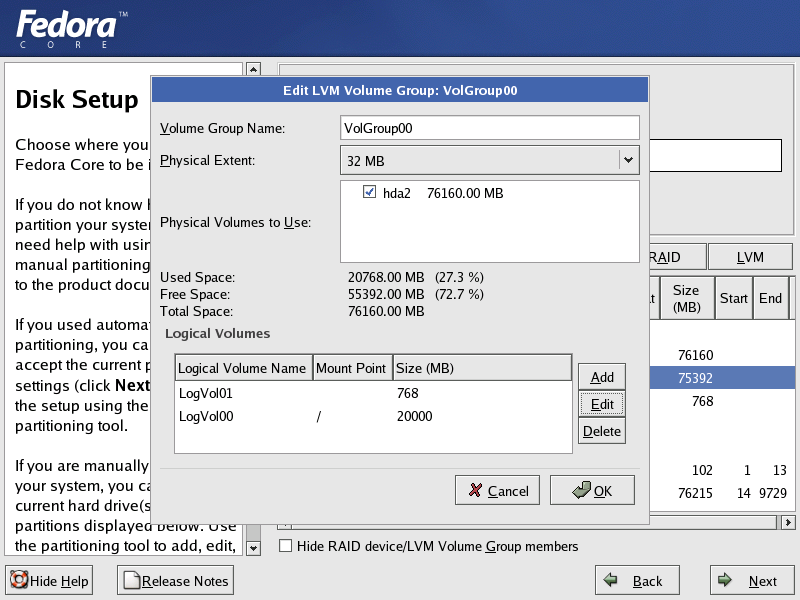Click the End column header in partition table
This screenshot has width=800, height=600.
770,298
